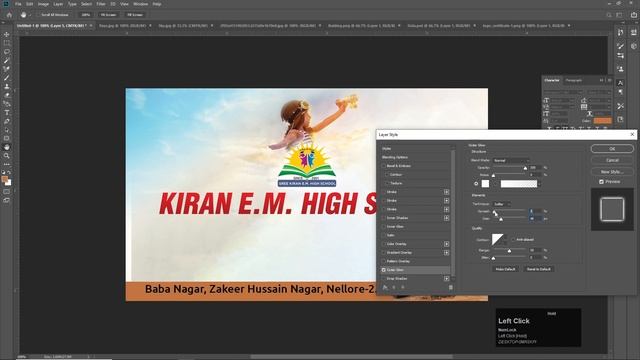Add another Drop Shadow with plus icon

coord(447,279)
